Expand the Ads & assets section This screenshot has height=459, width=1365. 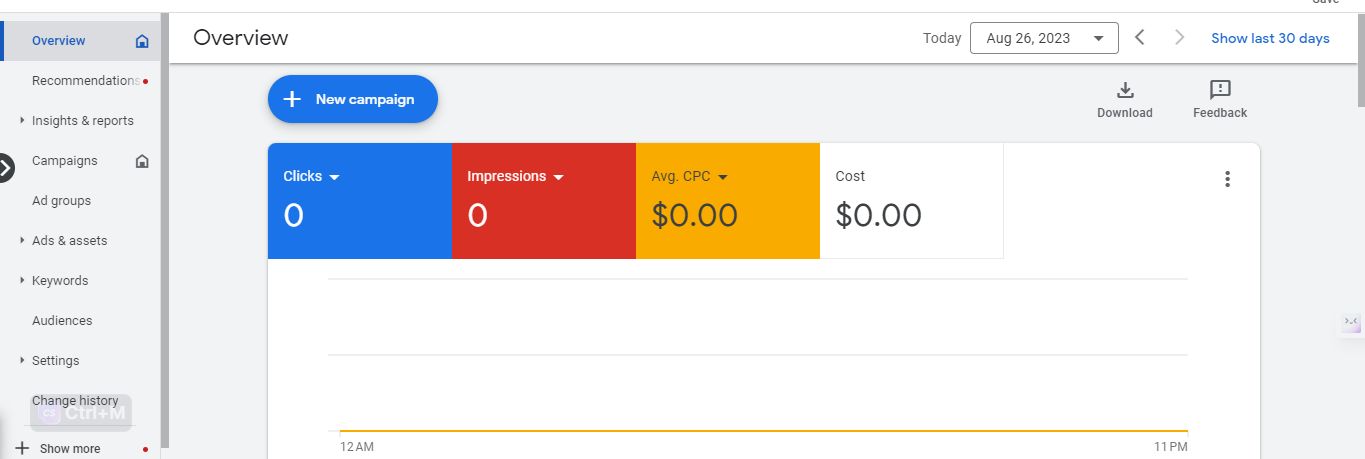pyautogui.click(x=23, y=241)
